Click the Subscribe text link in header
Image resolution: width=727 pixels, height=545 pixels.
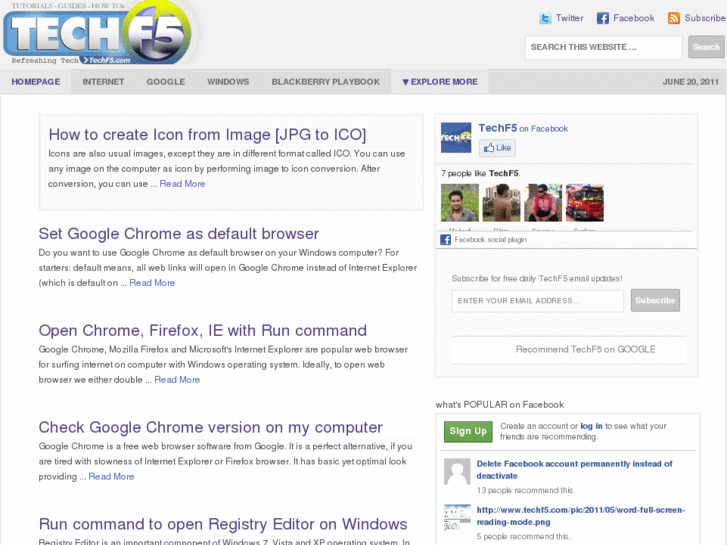coord(705,18)
